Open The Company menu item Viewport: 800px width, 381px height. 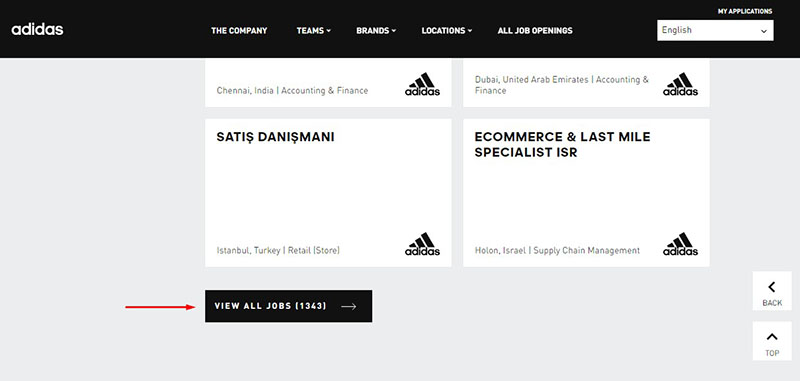click(x=239, y=31)
